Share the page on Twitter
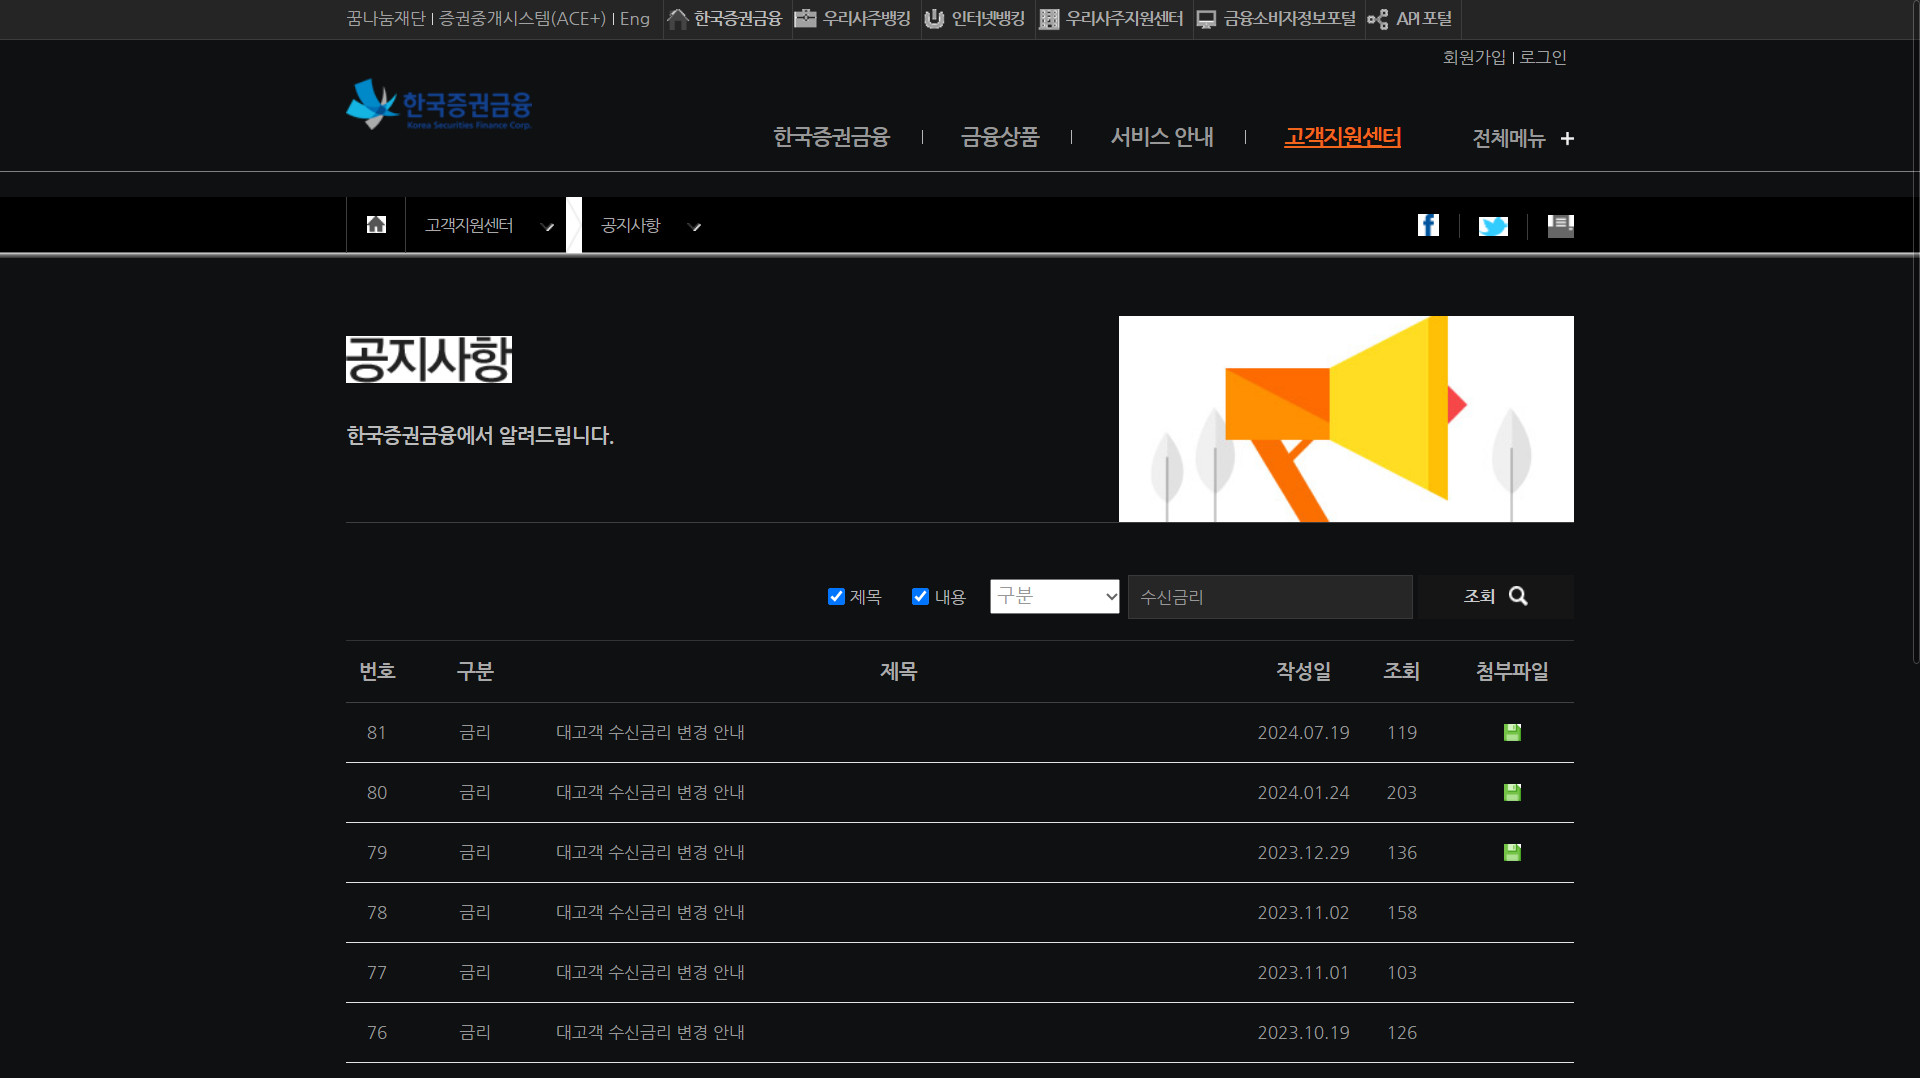Viewport: 1920px width, 1078px height. (1493, 226)
